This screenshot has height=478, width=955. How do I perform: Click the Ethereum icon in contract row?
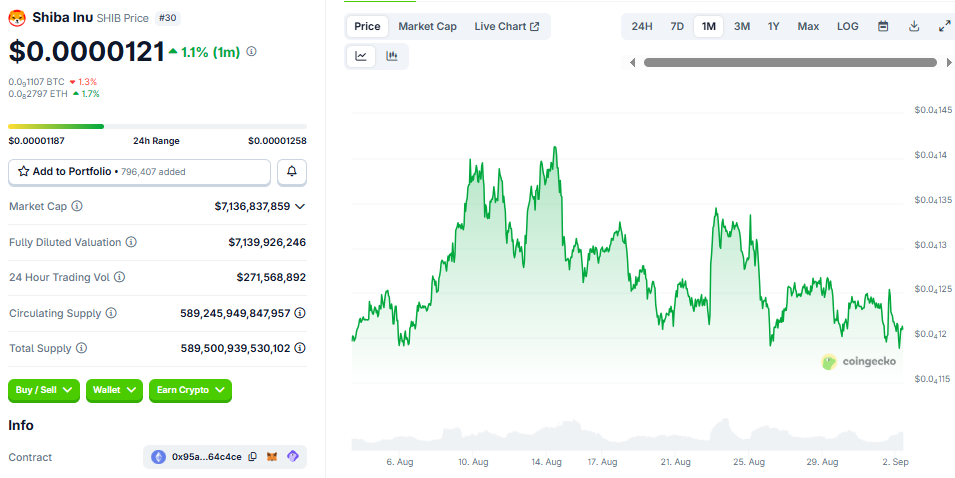[x=158, y=457]
